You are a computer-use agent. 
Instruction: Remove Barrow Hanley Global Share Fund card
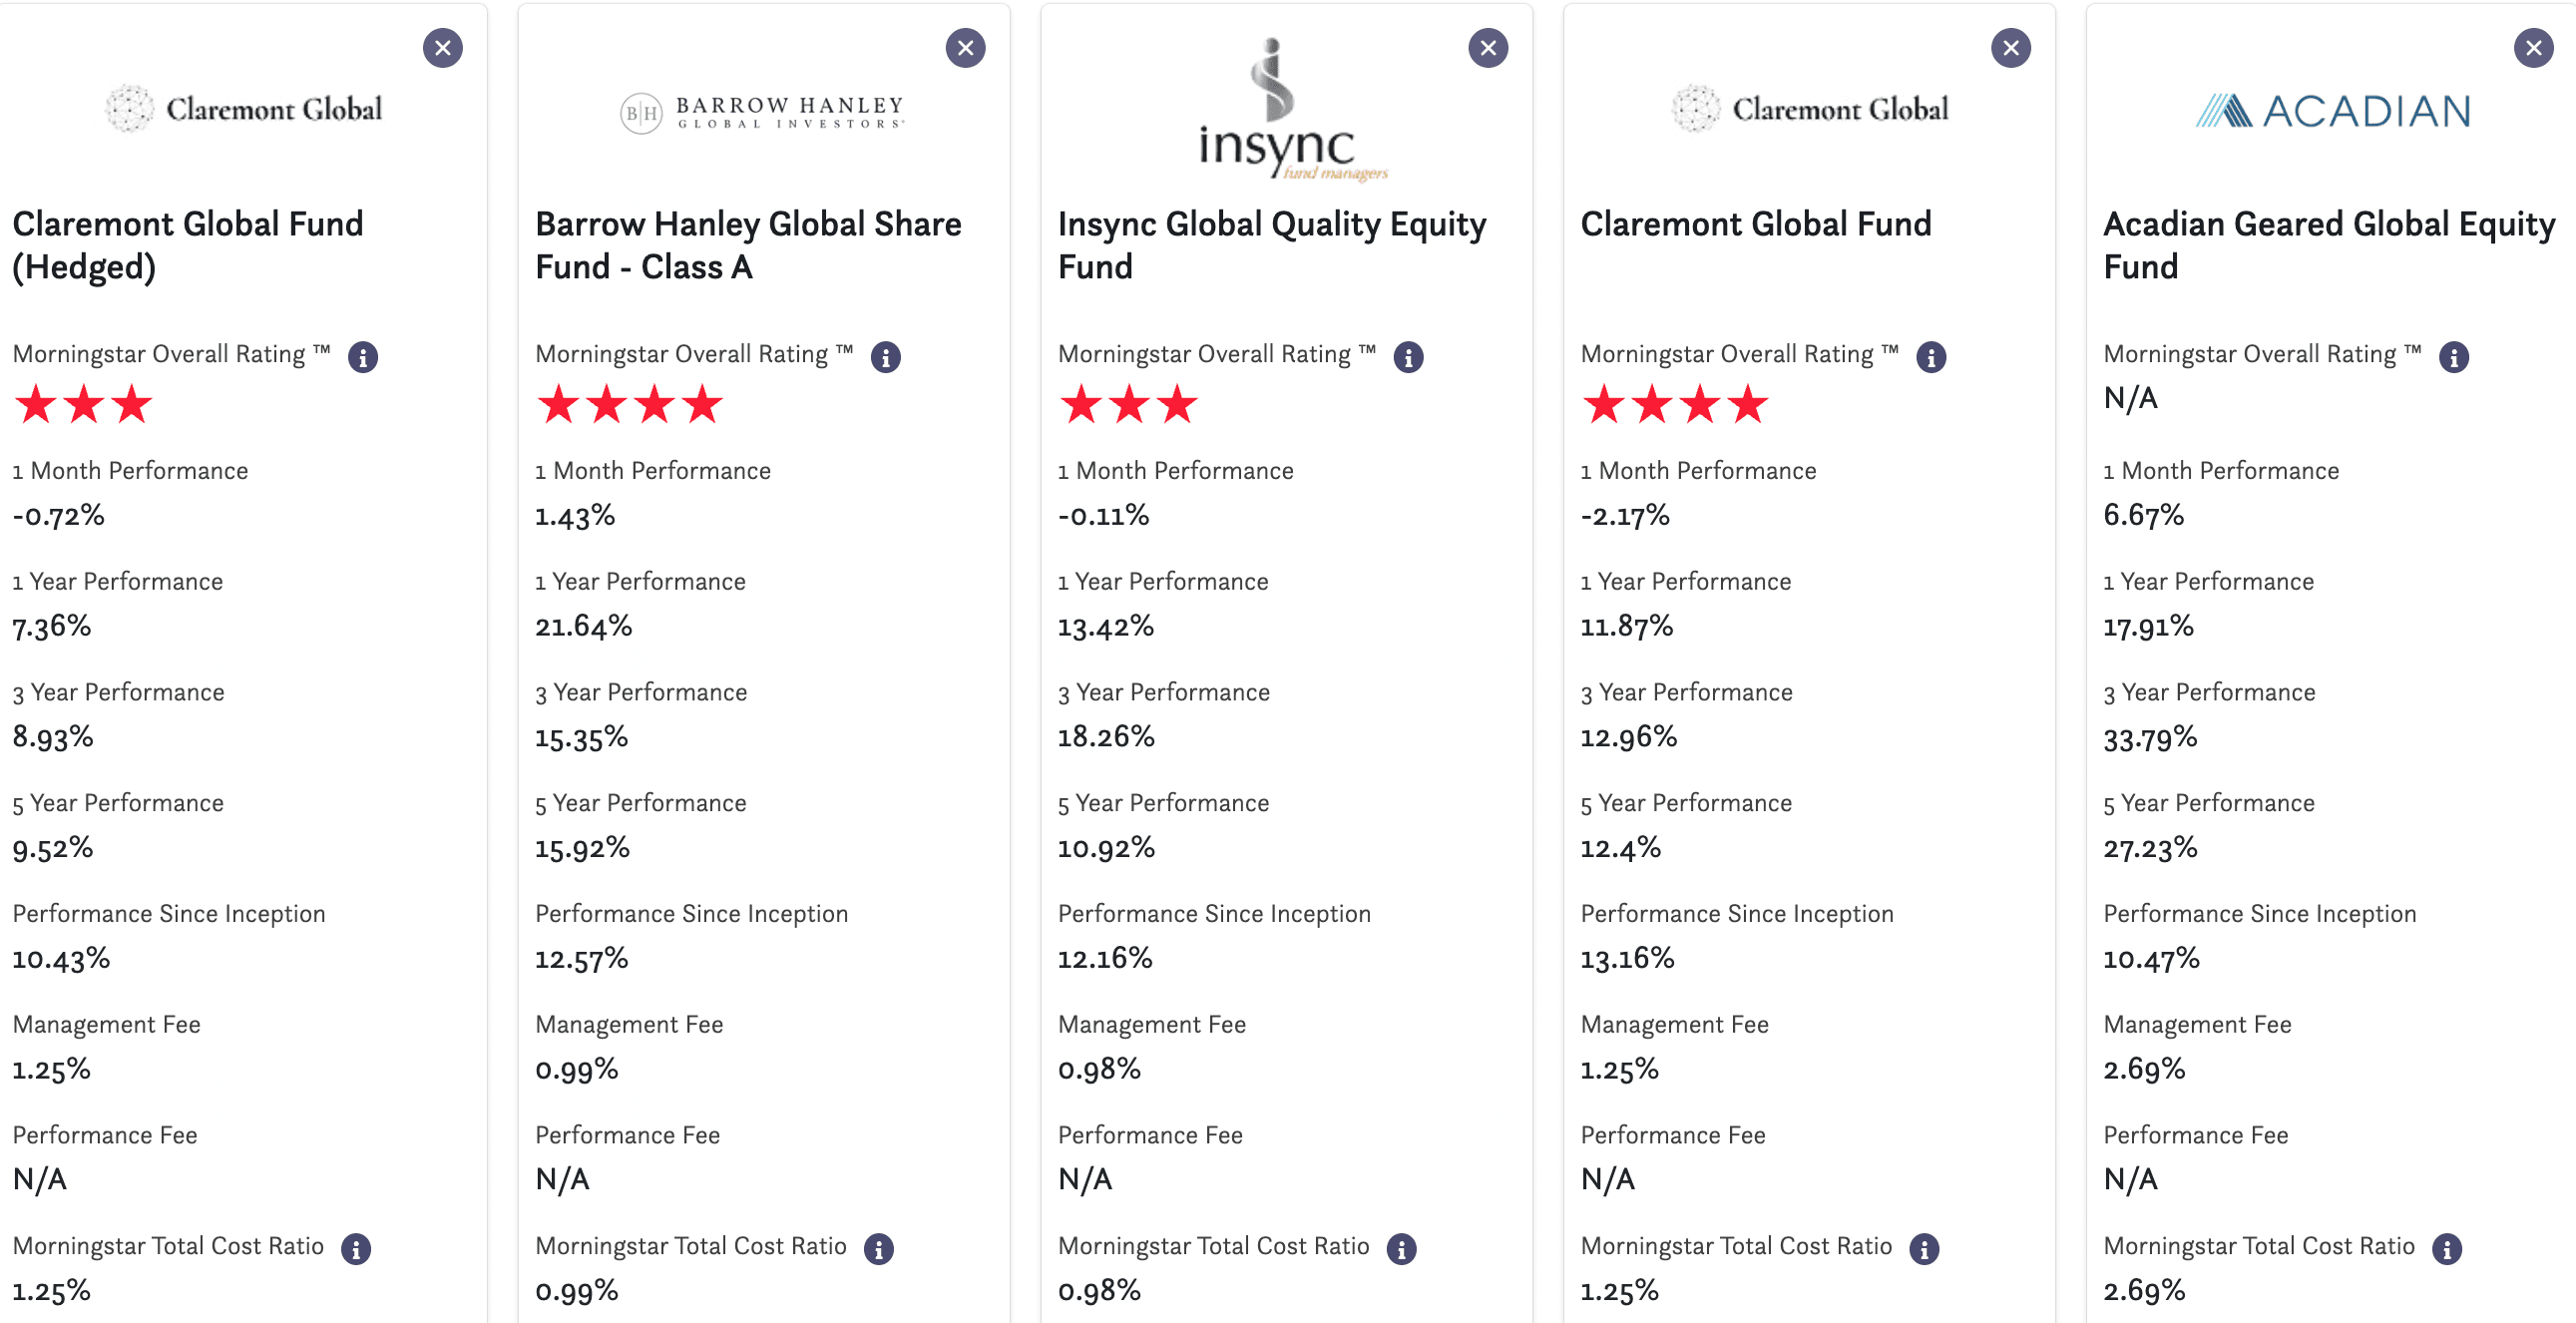coord(965,48)
